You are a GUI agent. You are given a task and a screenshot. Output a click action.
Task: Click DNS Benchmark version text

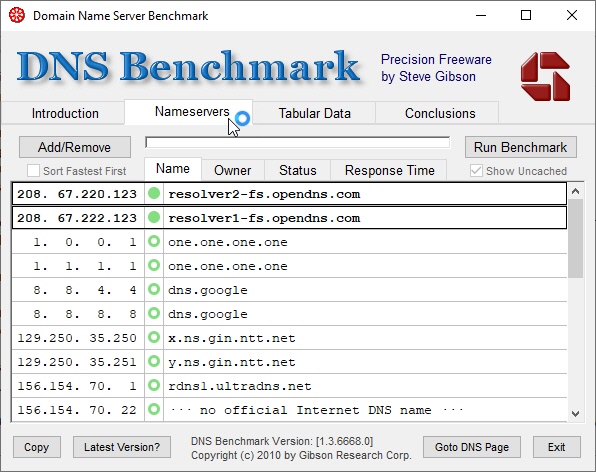[282, 441]
